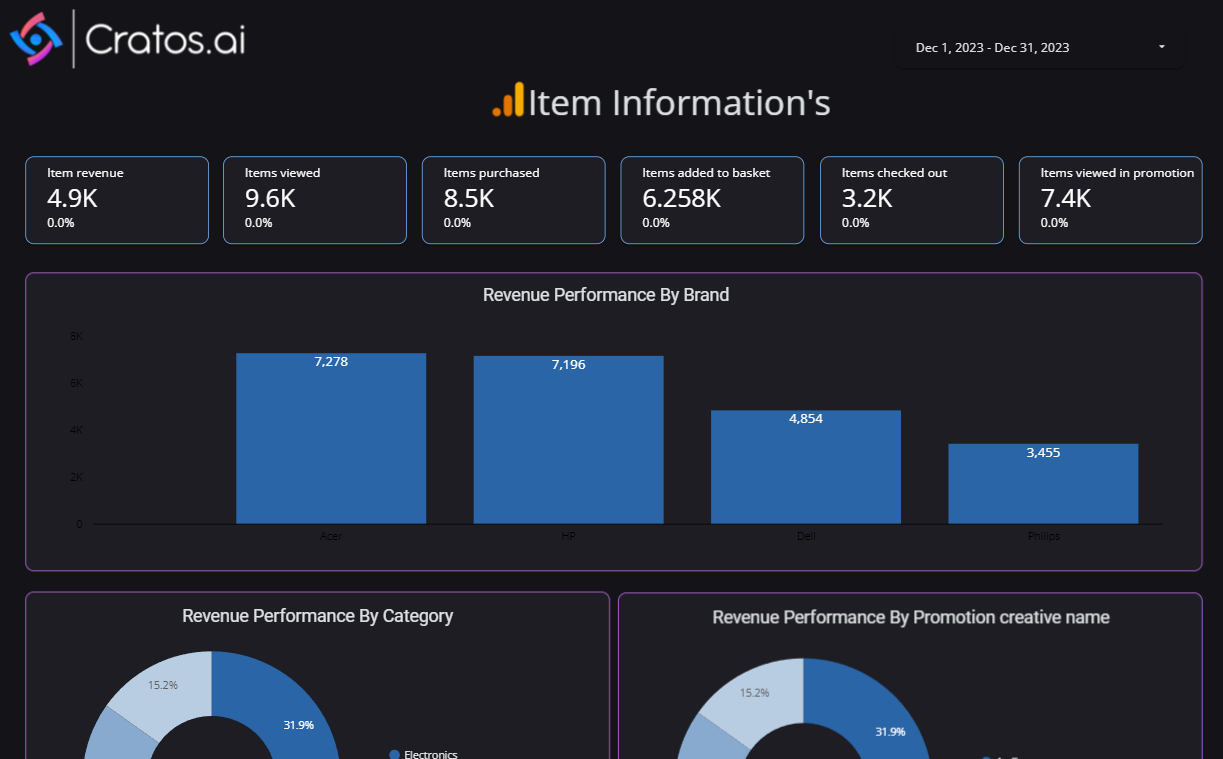
Task: Click the Cratos.ai brand name text
Action: point(165,40)
